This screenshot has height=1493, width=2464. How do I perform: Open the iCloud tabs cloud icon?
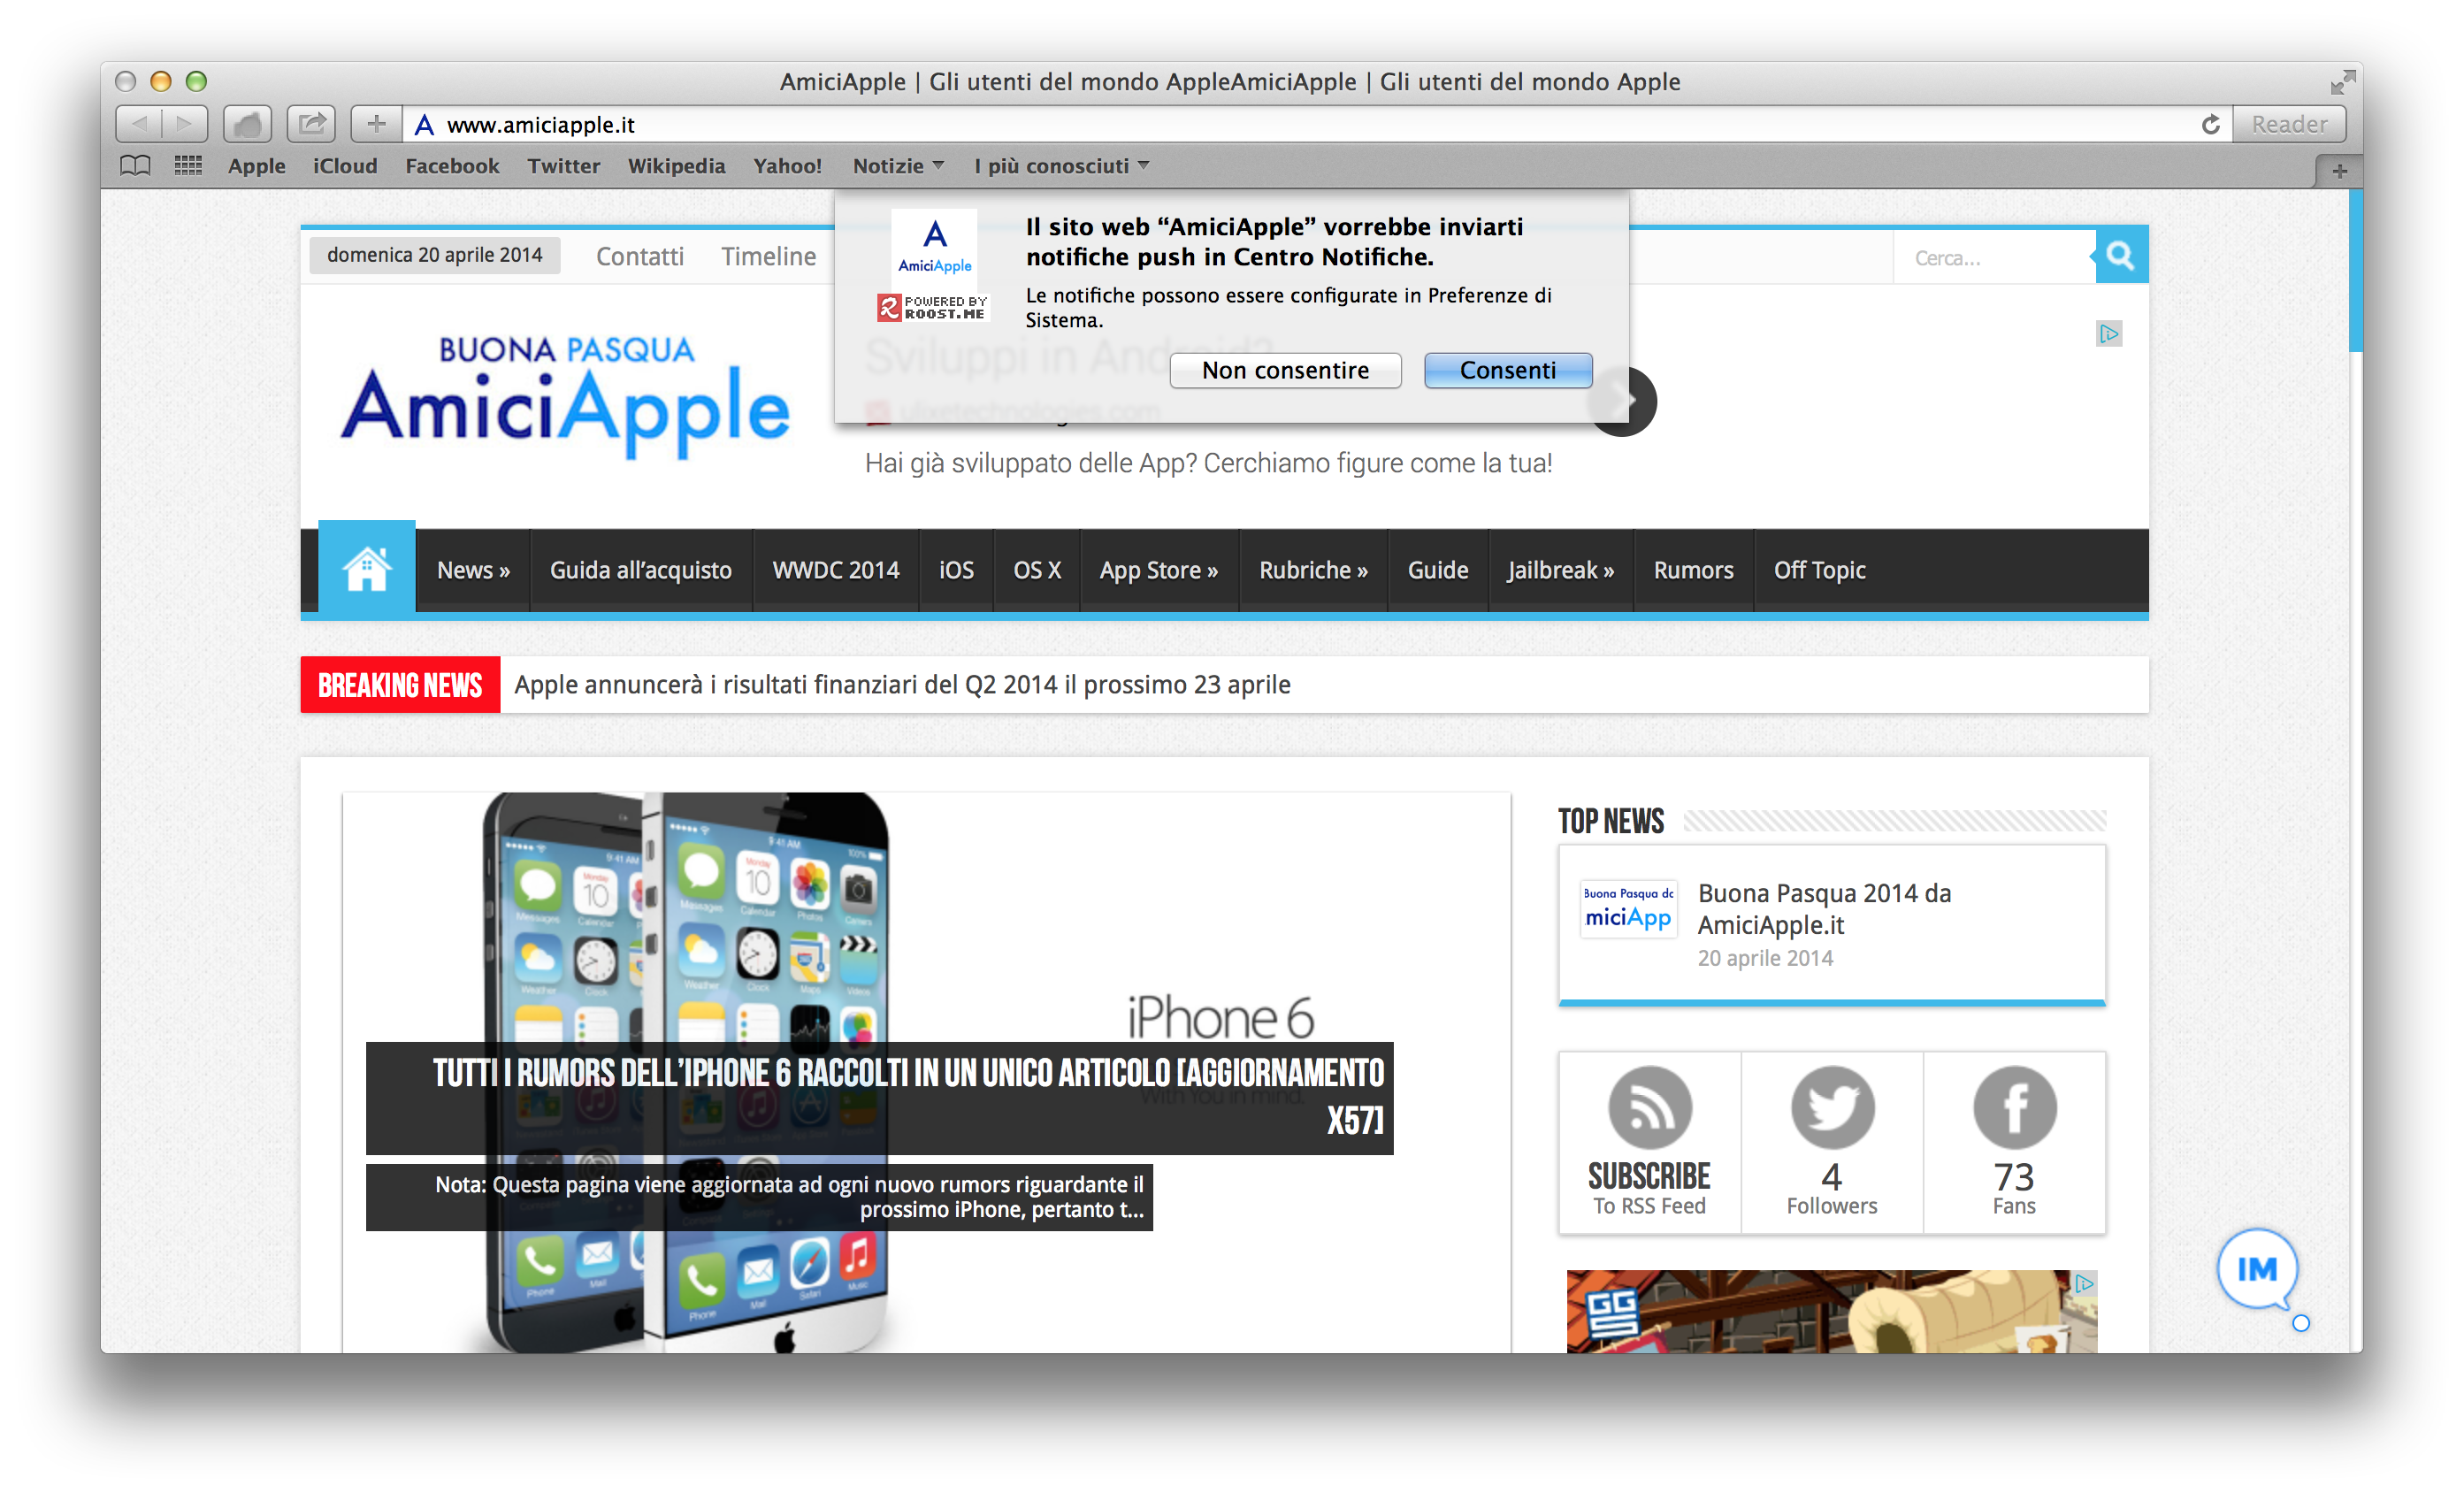coord(247,124)
